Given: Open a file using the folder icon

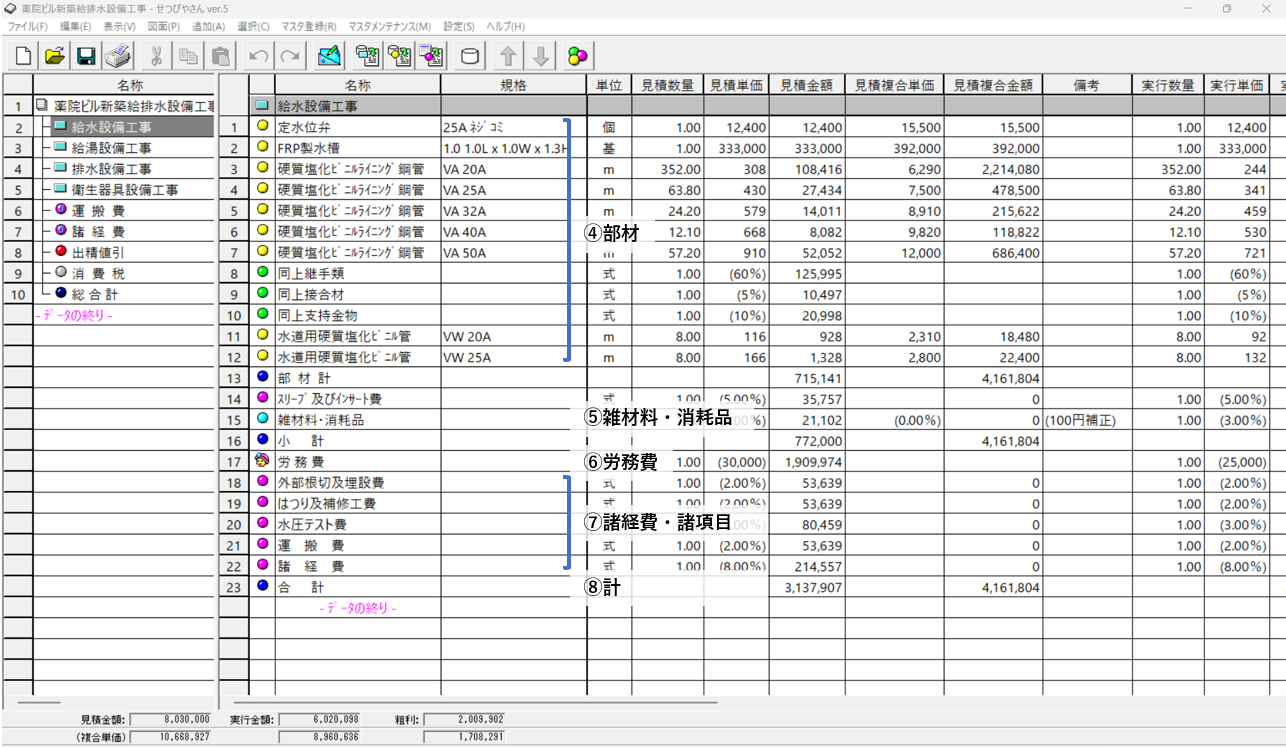Looking at the screenshot, I should tap(54, 56).
